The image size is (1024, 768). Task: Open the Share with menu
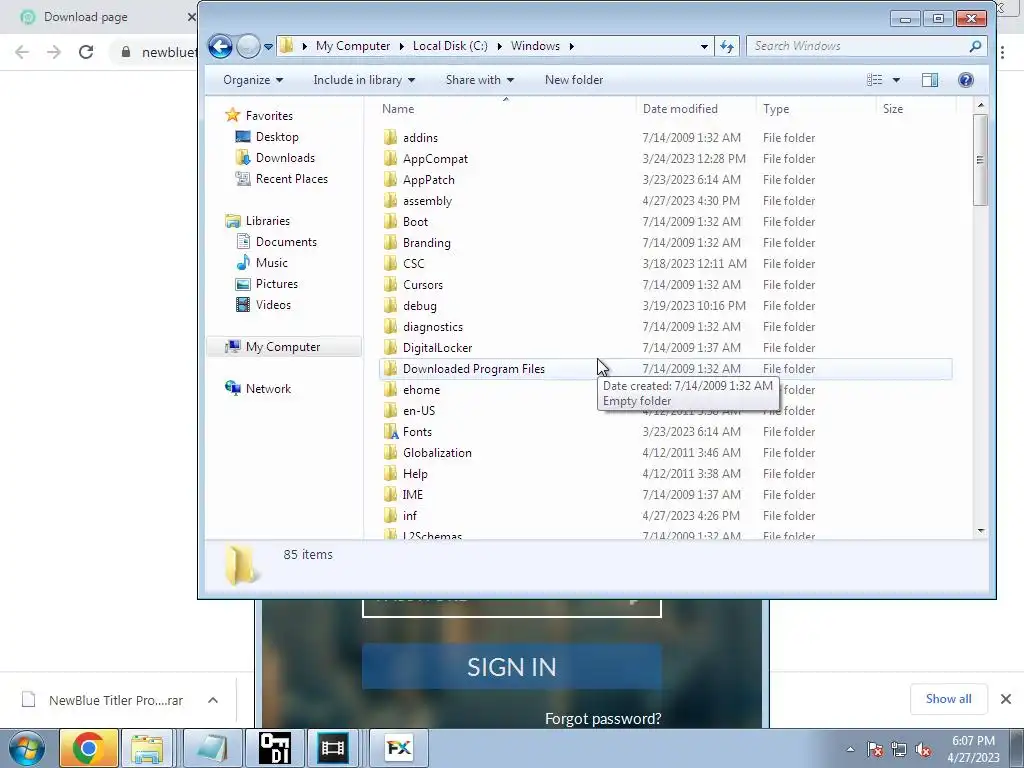point(479,80)
